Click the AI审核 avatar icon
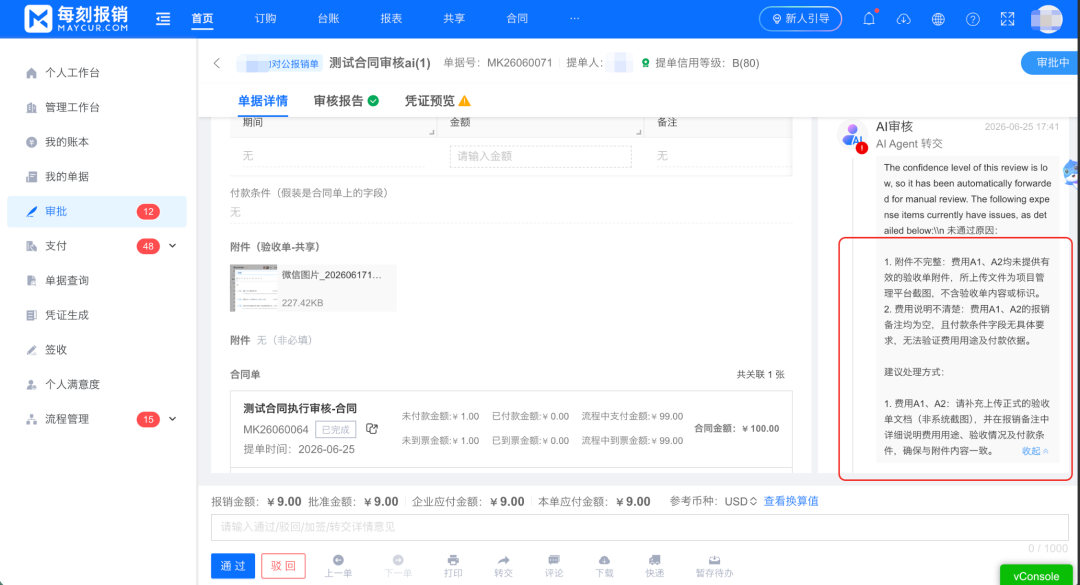Viewport: 1080px width, 585px height. tap(853, 135)
